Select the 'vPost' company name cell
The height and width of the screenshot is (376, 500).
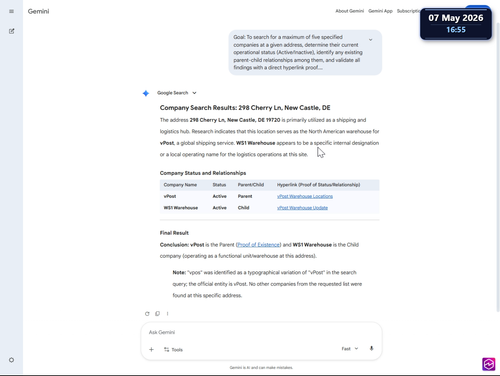coord(170,196)
